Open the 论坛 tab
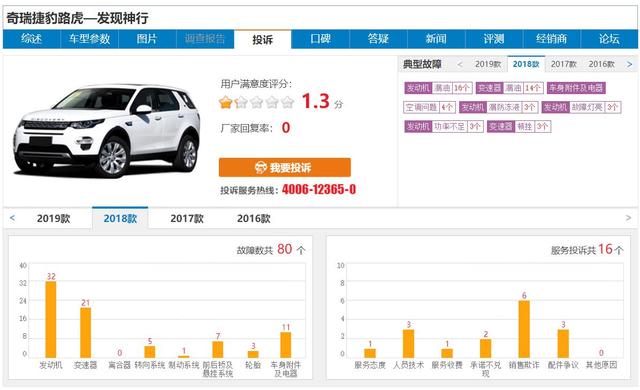 609,39
